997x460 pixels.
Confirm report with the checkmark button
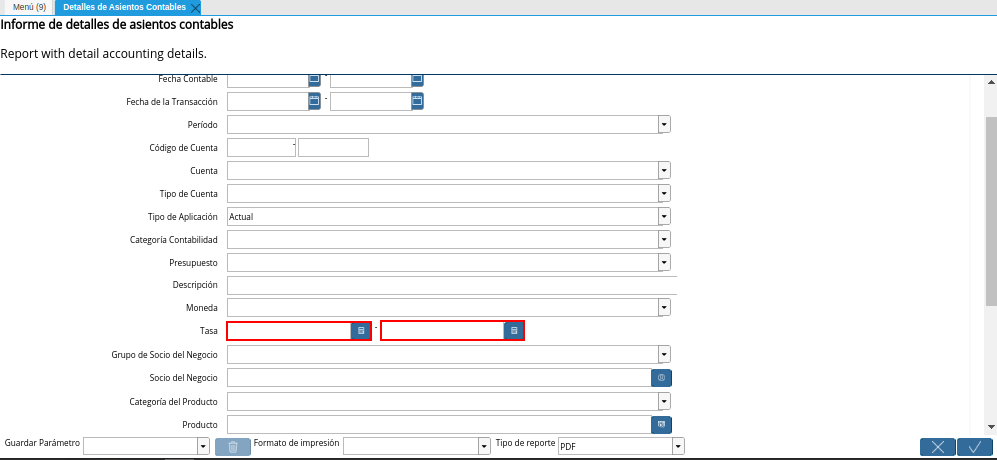975,447
